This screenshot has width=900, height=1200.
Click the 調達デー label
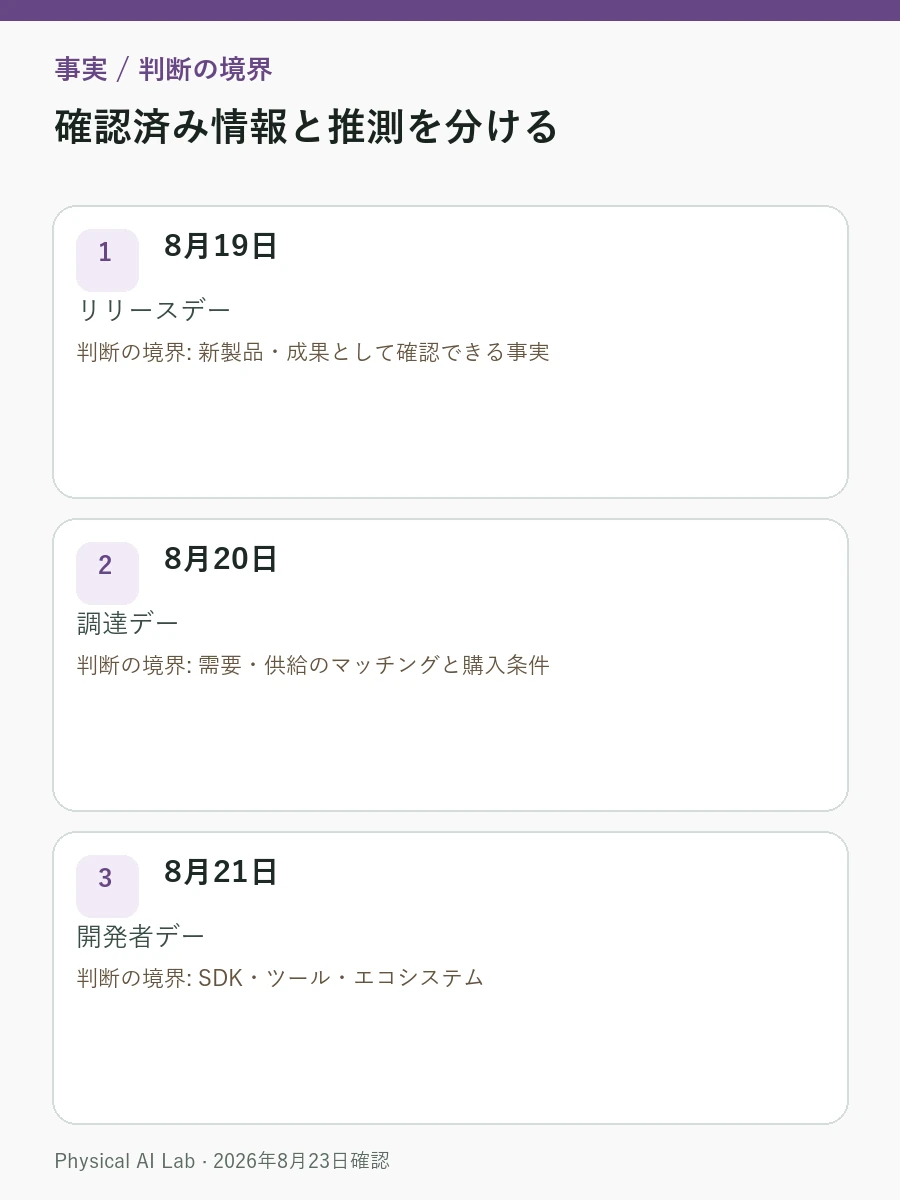coord(128,623)
